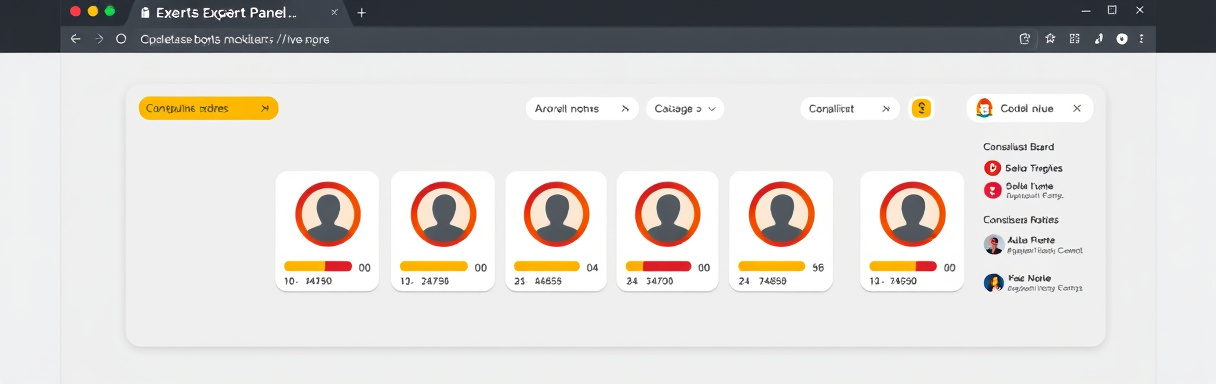Viewport: 1216px width, 384px height.
Task: Click progress bar on card 10- 34750
Action: tap(318, 267)
